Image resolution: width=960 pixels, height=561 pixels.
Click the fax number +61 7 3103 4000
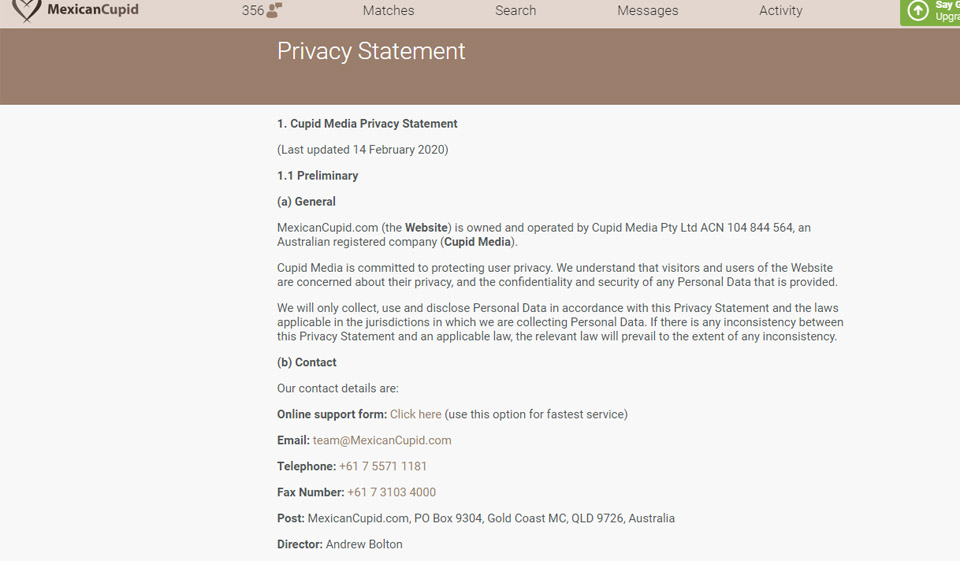click(x=391, y=492)
